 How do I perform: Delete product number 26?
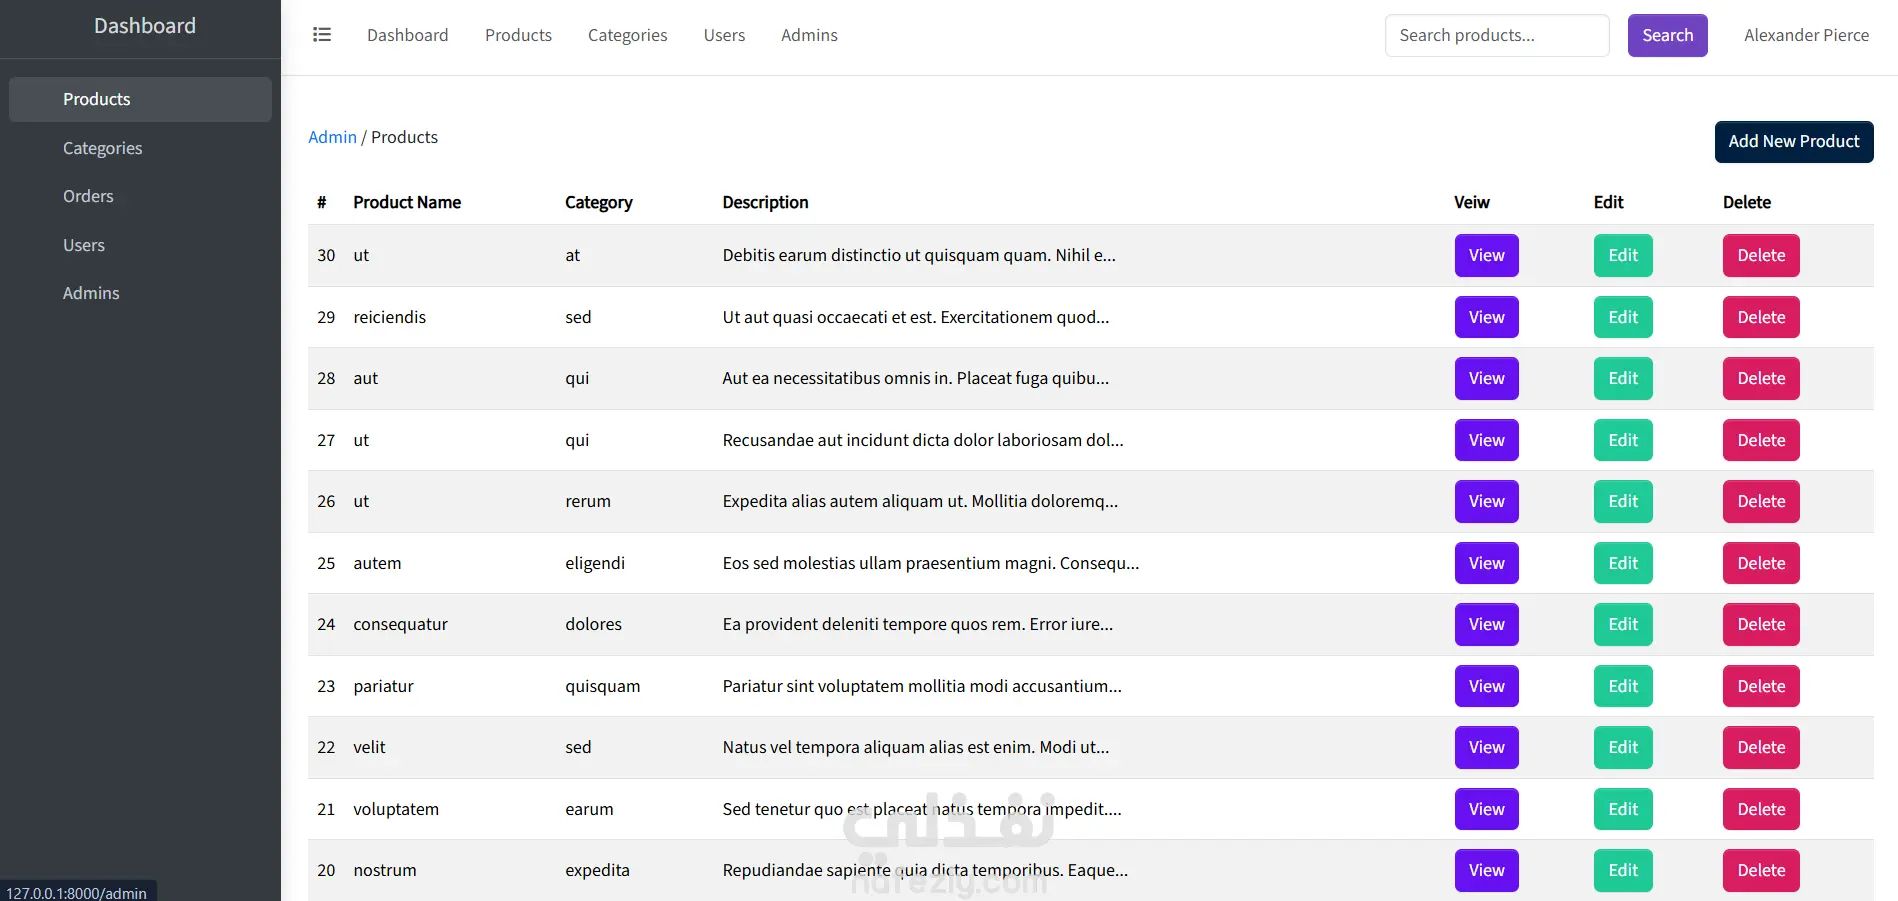point(1761,501)
